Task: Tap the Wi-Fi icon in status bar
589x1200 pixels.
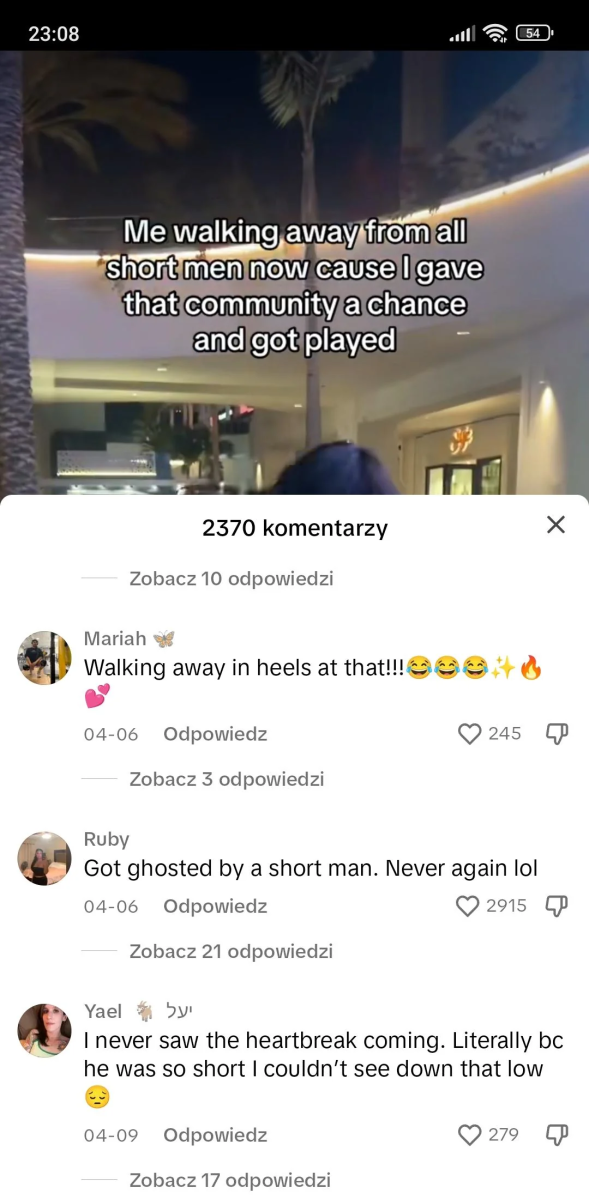Action: click(x=494, y=33)
